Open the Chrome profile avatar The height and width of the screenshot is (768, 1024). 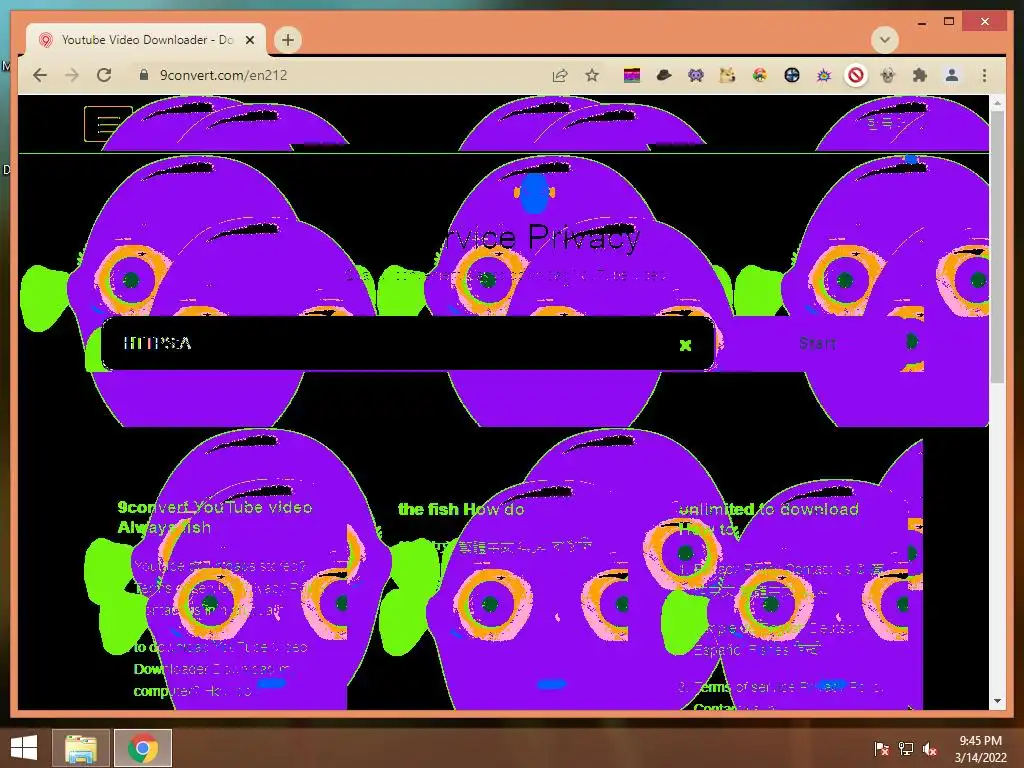tap(952, 76)
